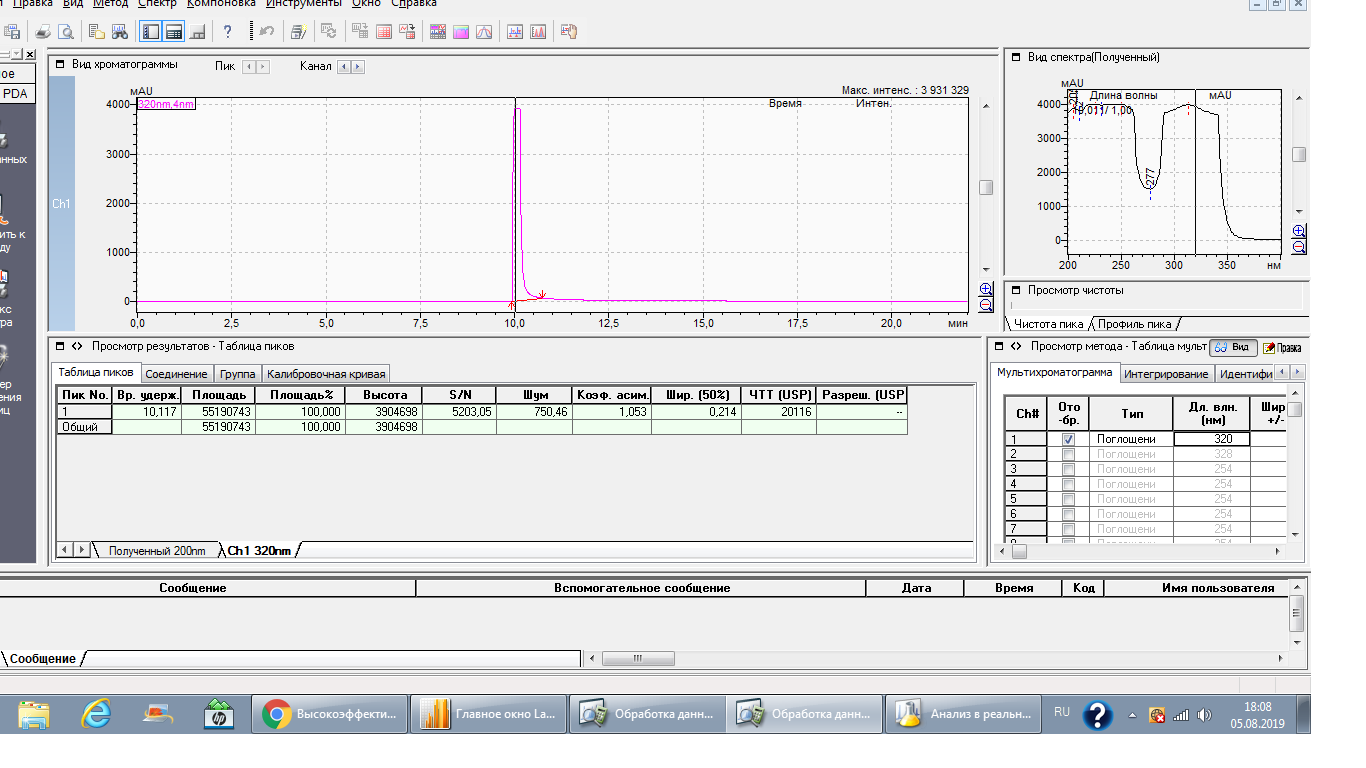
Task: Click the blue question mark help icon
Action: coord(228,32)
